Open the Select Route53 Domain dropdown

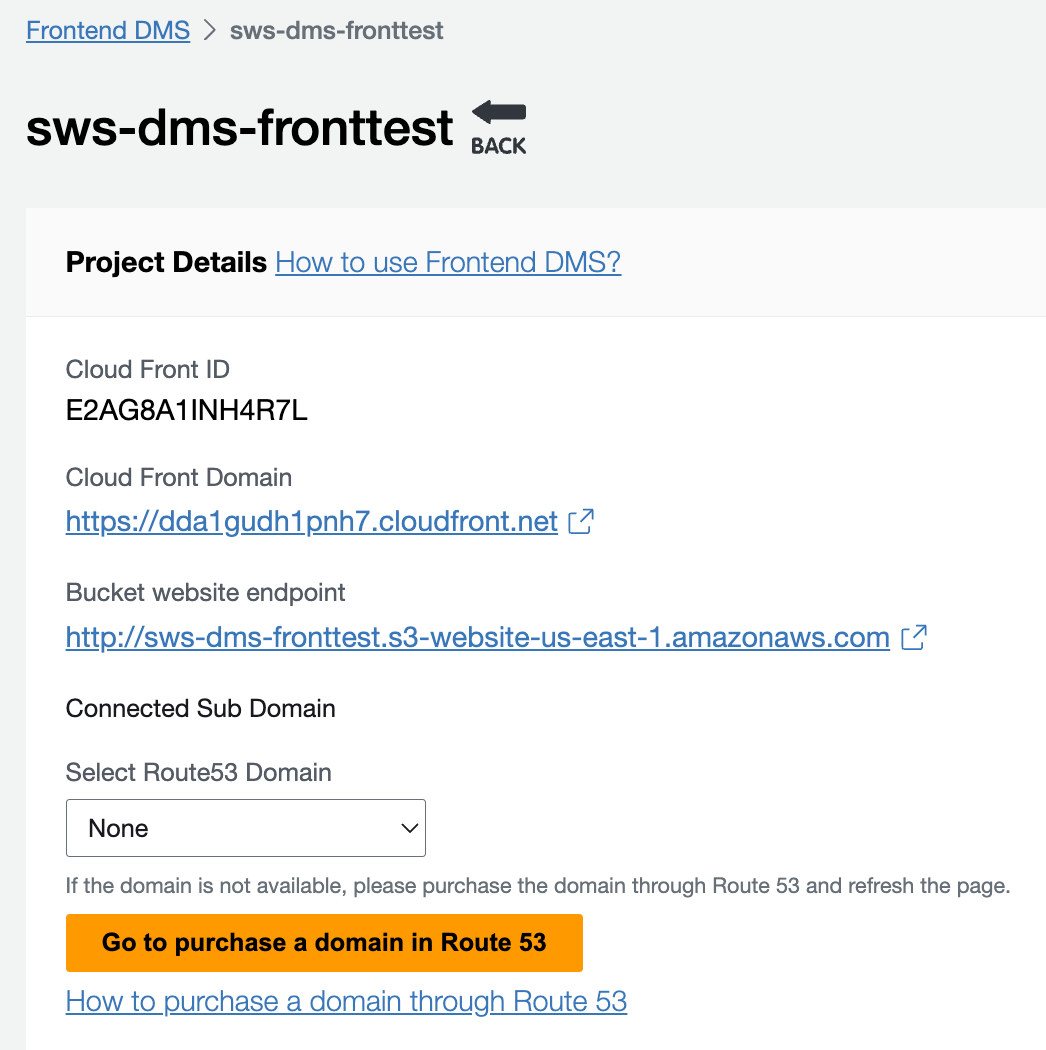[245, 828]
